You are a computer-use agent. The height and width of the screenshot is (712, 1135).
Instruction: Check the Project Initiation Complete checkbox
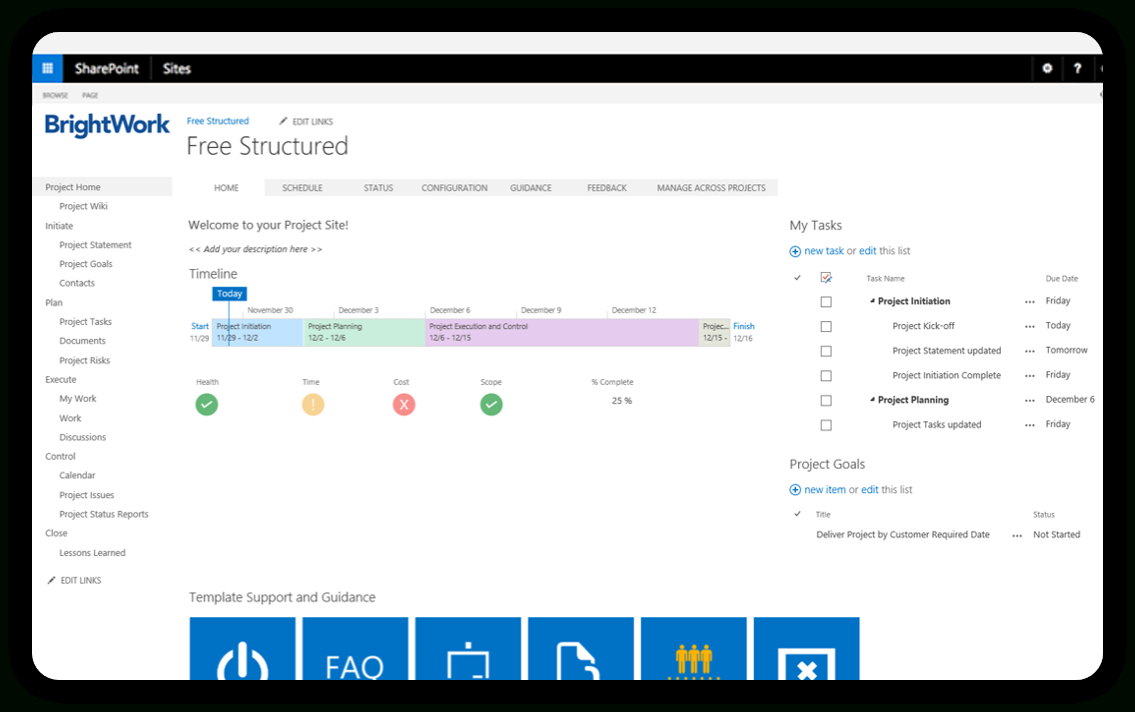pos(826,376)
